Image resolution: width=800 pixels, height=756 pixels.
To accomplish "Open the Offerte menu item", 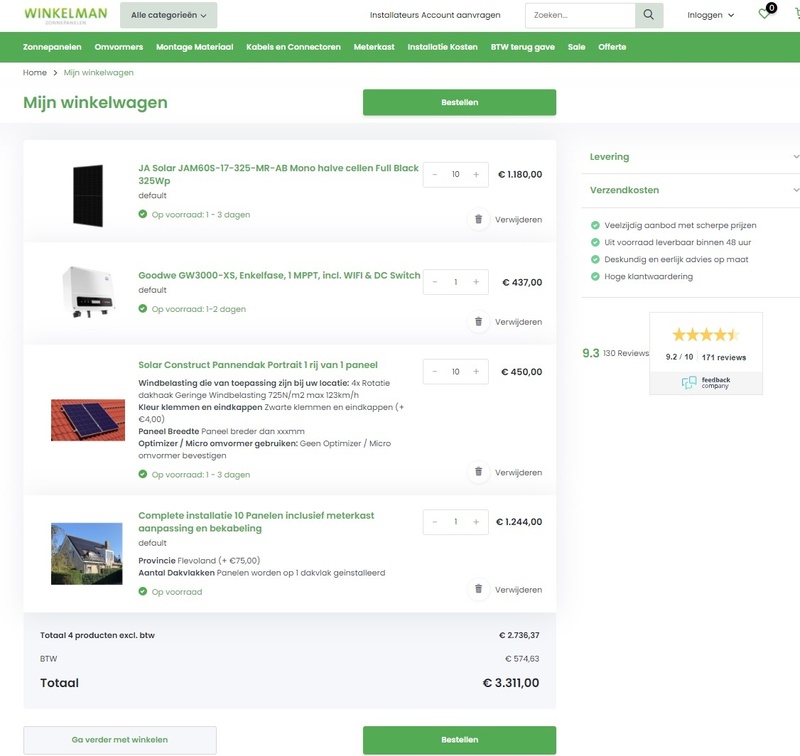I will (612, 47).
